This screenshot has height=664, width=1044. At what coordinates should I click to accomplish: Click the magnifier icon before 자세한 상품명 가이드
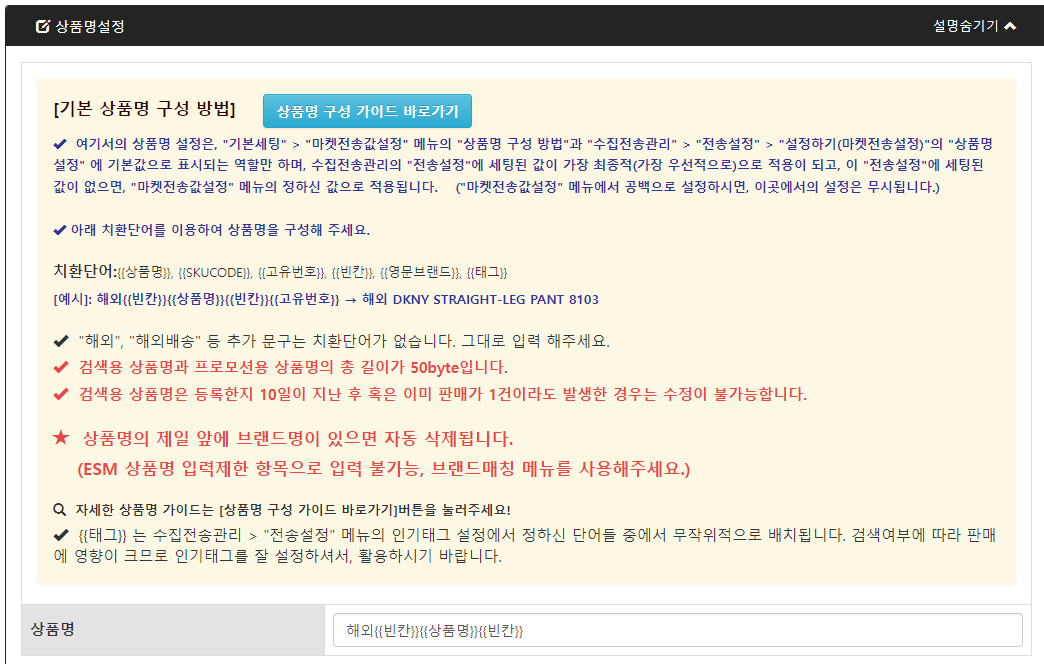(60, 509)
